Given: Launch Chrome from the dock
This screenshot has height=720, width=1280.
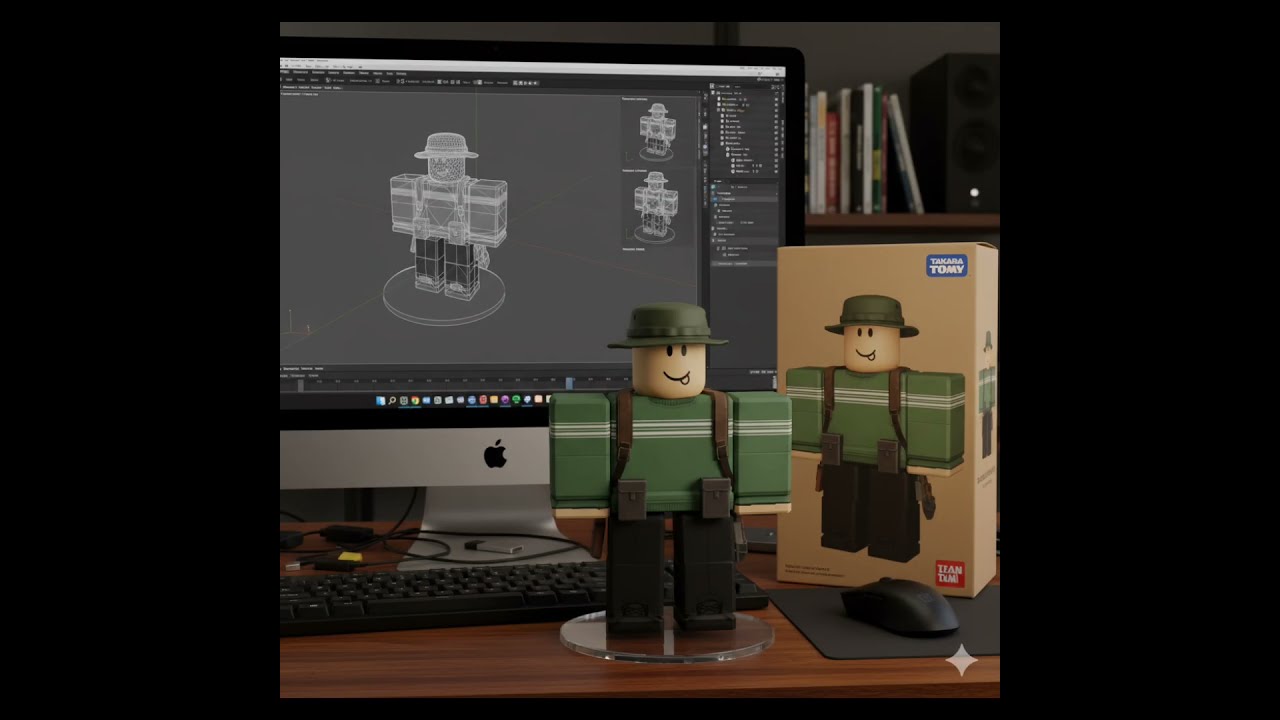Looking at the screenshot, I should click(x=415, y=400).
